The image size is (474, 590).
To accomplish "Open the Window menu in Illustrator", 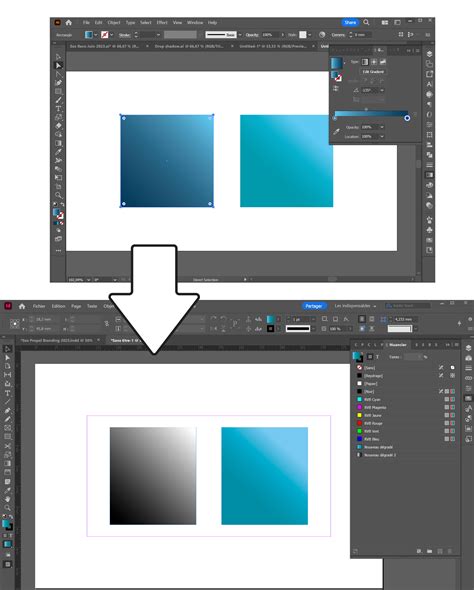I will point(195,23).
